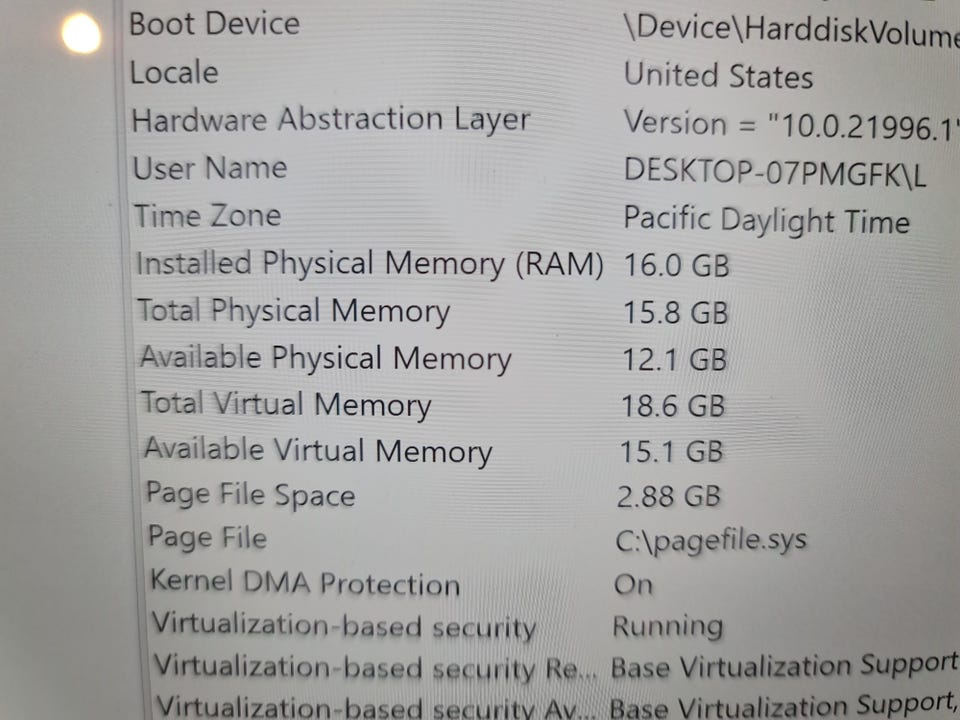The width and height of the screenshot is (960, 720).
Task: Click Virtualization-based security Running value
Action: 668,626
